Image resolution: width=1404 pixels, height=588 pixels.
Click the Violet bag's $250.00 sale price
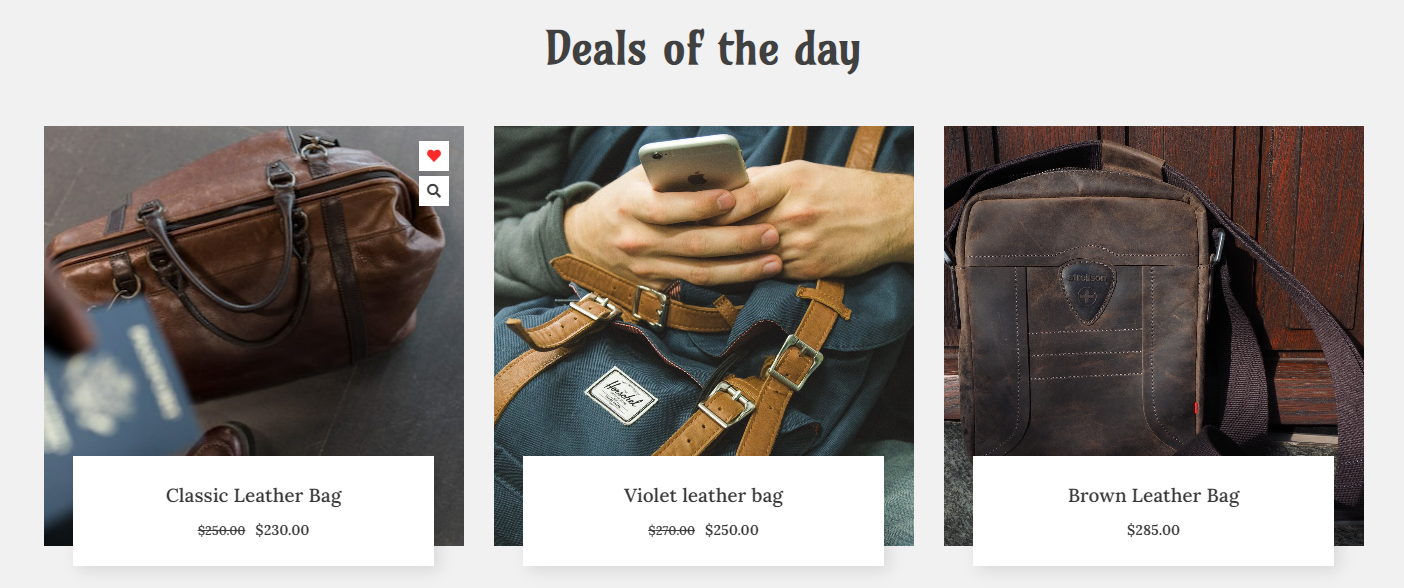point(732,530)
